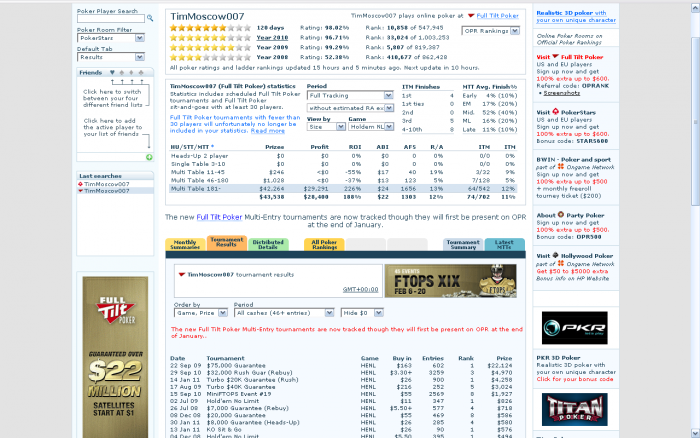Open the All cashes period dropdown
This screenshot has width=700, height=438.
[x=284, y=313]
